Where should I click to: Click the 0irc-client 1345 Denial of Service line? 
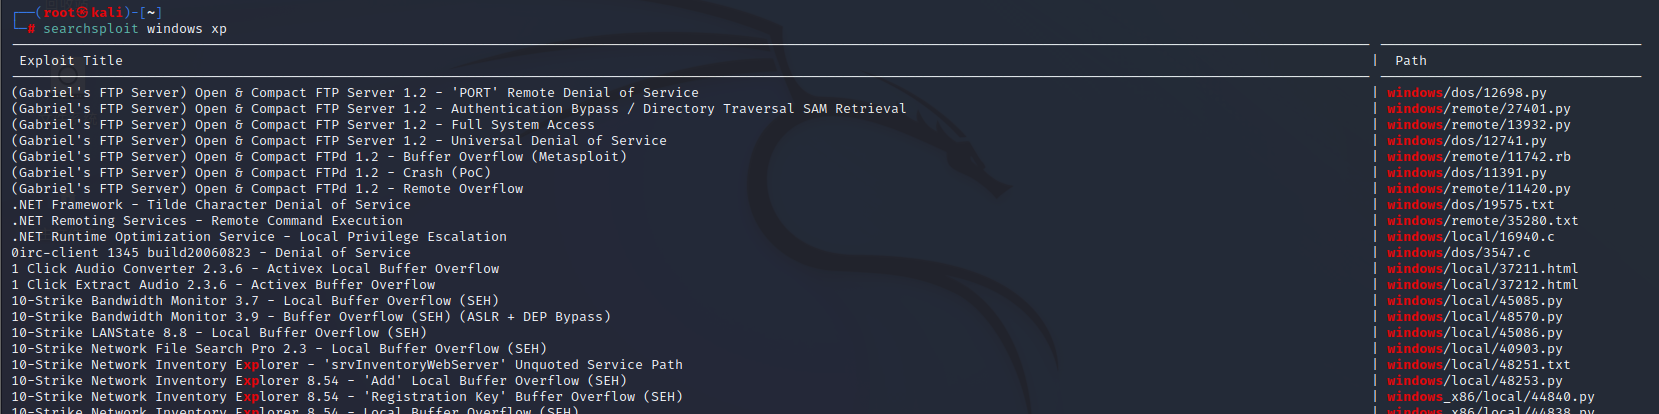211,253
